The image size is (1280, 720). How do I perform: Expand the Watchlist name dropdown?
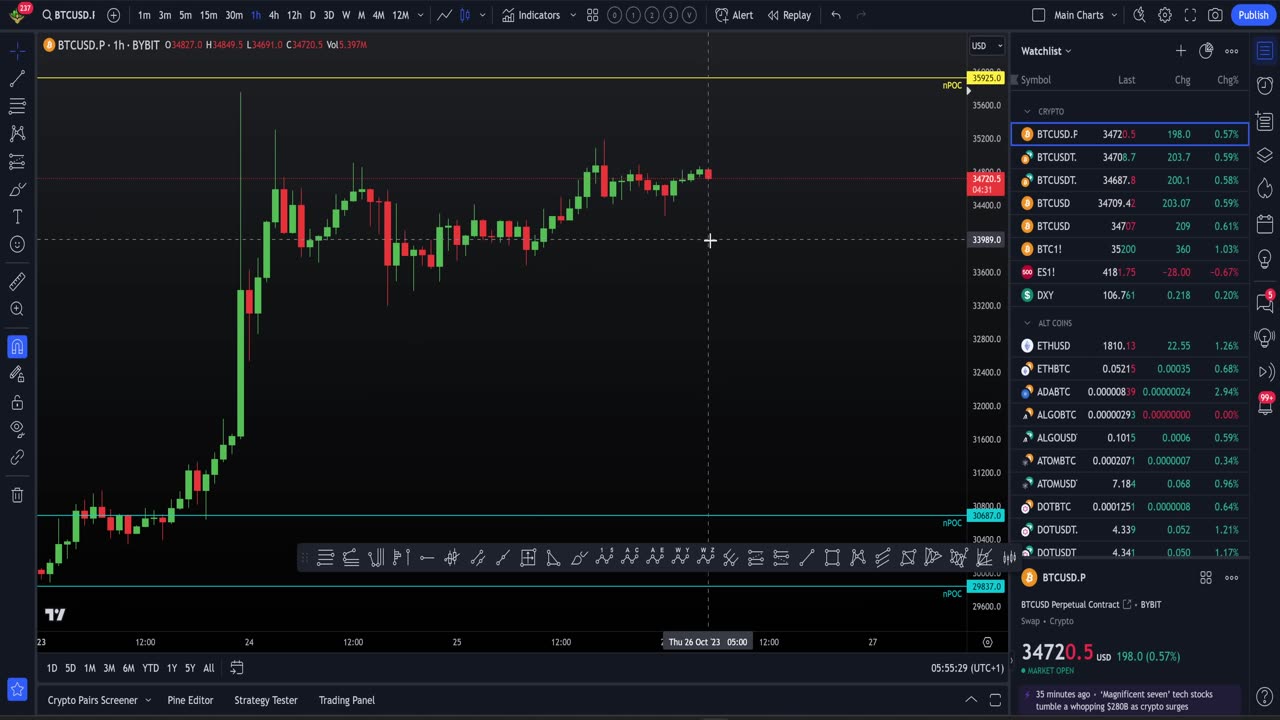pyautogui.click(x=1046, y=51)
